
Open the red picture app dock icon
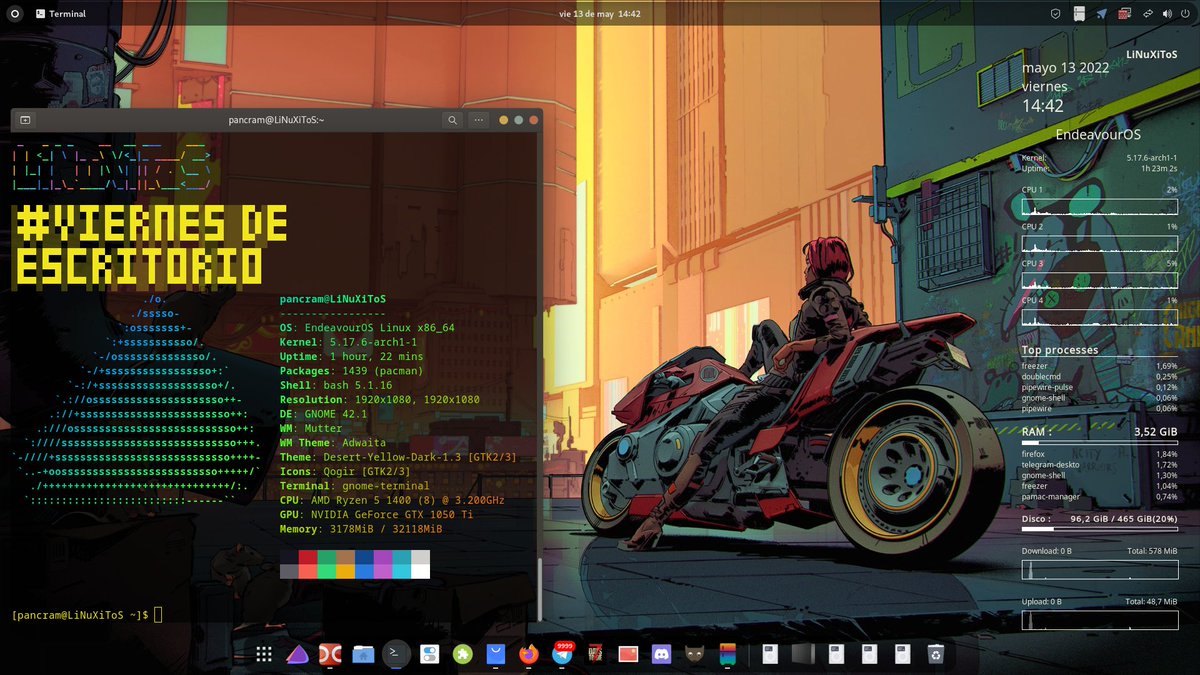[628, 654]
